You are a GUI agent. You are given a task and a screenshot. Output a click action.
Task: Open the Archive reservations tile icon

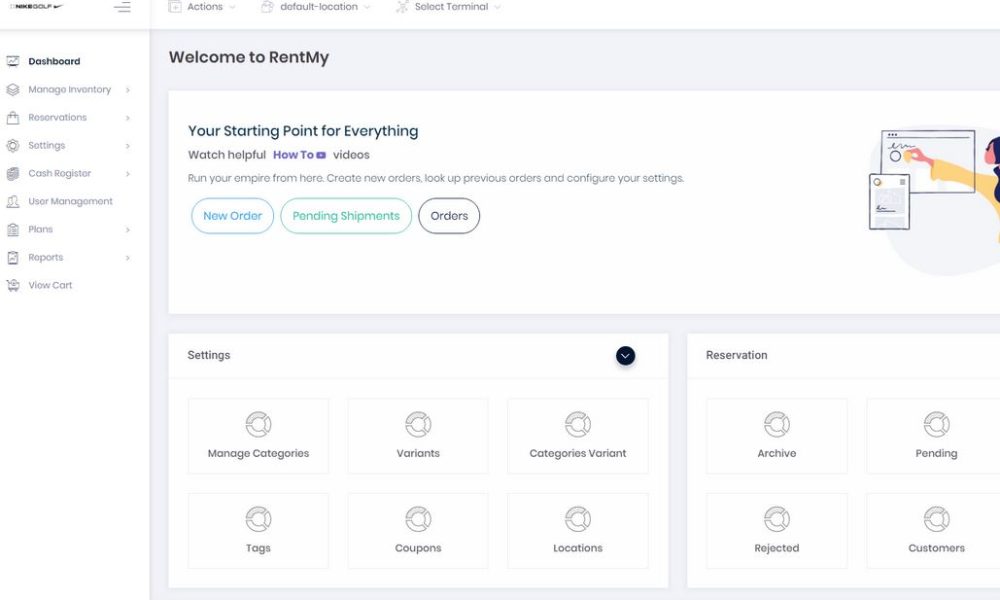(x=777, y=425)
